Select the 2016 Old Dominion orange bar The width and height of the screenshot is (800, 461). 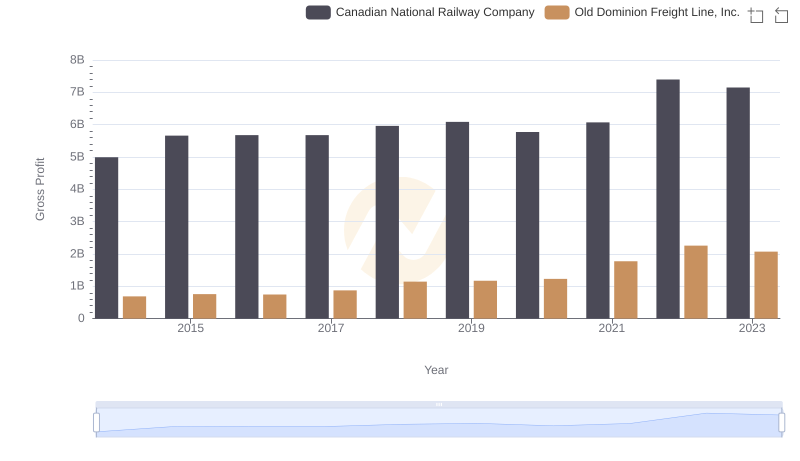click(275, 306)
